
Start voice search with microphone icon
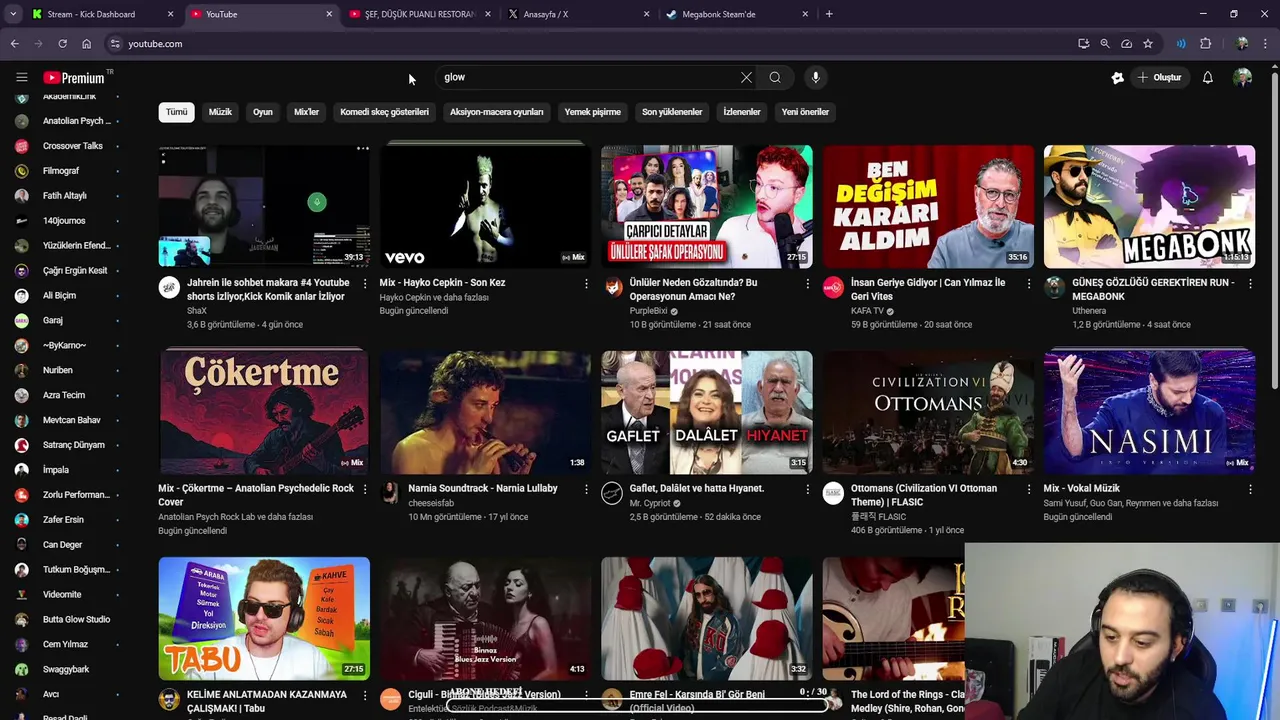pos(815,77)
